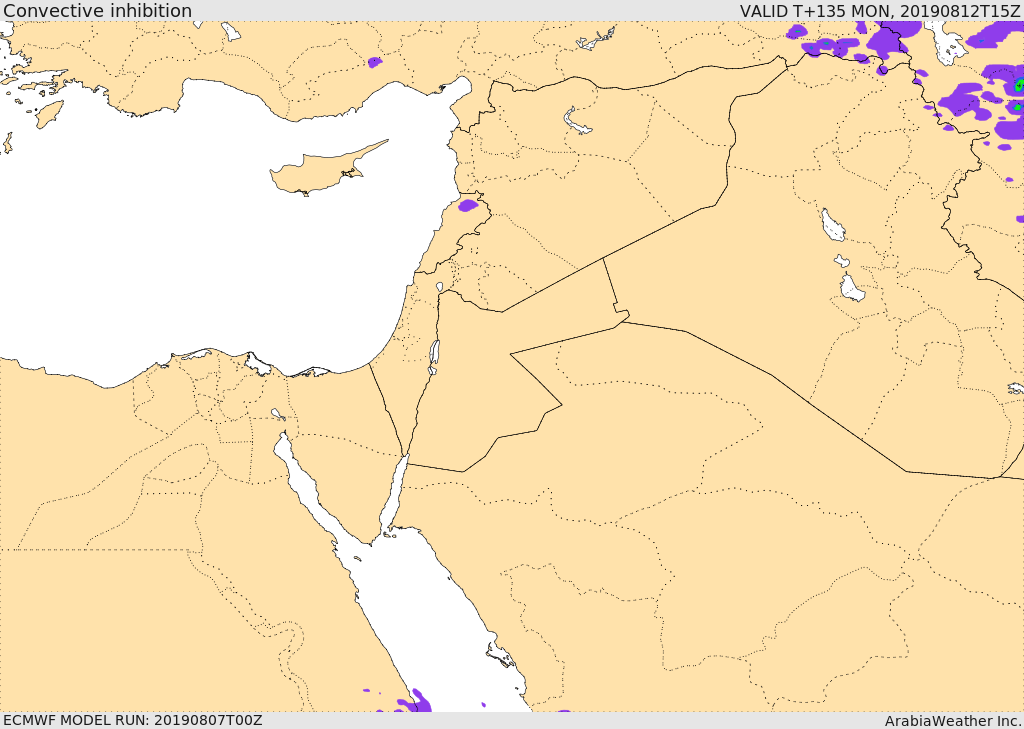This screenshot has width=1024, height=729.
Task: Click the 'ECMWF MODEL RUN: 20190807T00Z' label
Action: coord(133,720)
